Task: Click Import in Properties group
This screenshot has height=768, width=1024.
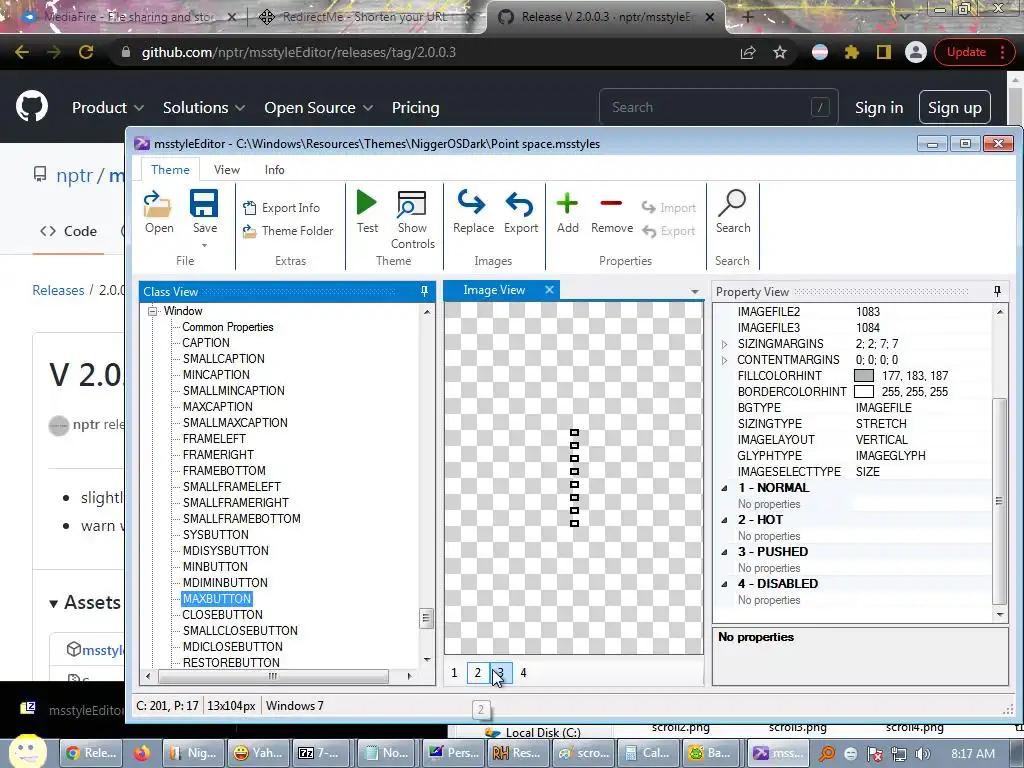Action: point(669,208)
